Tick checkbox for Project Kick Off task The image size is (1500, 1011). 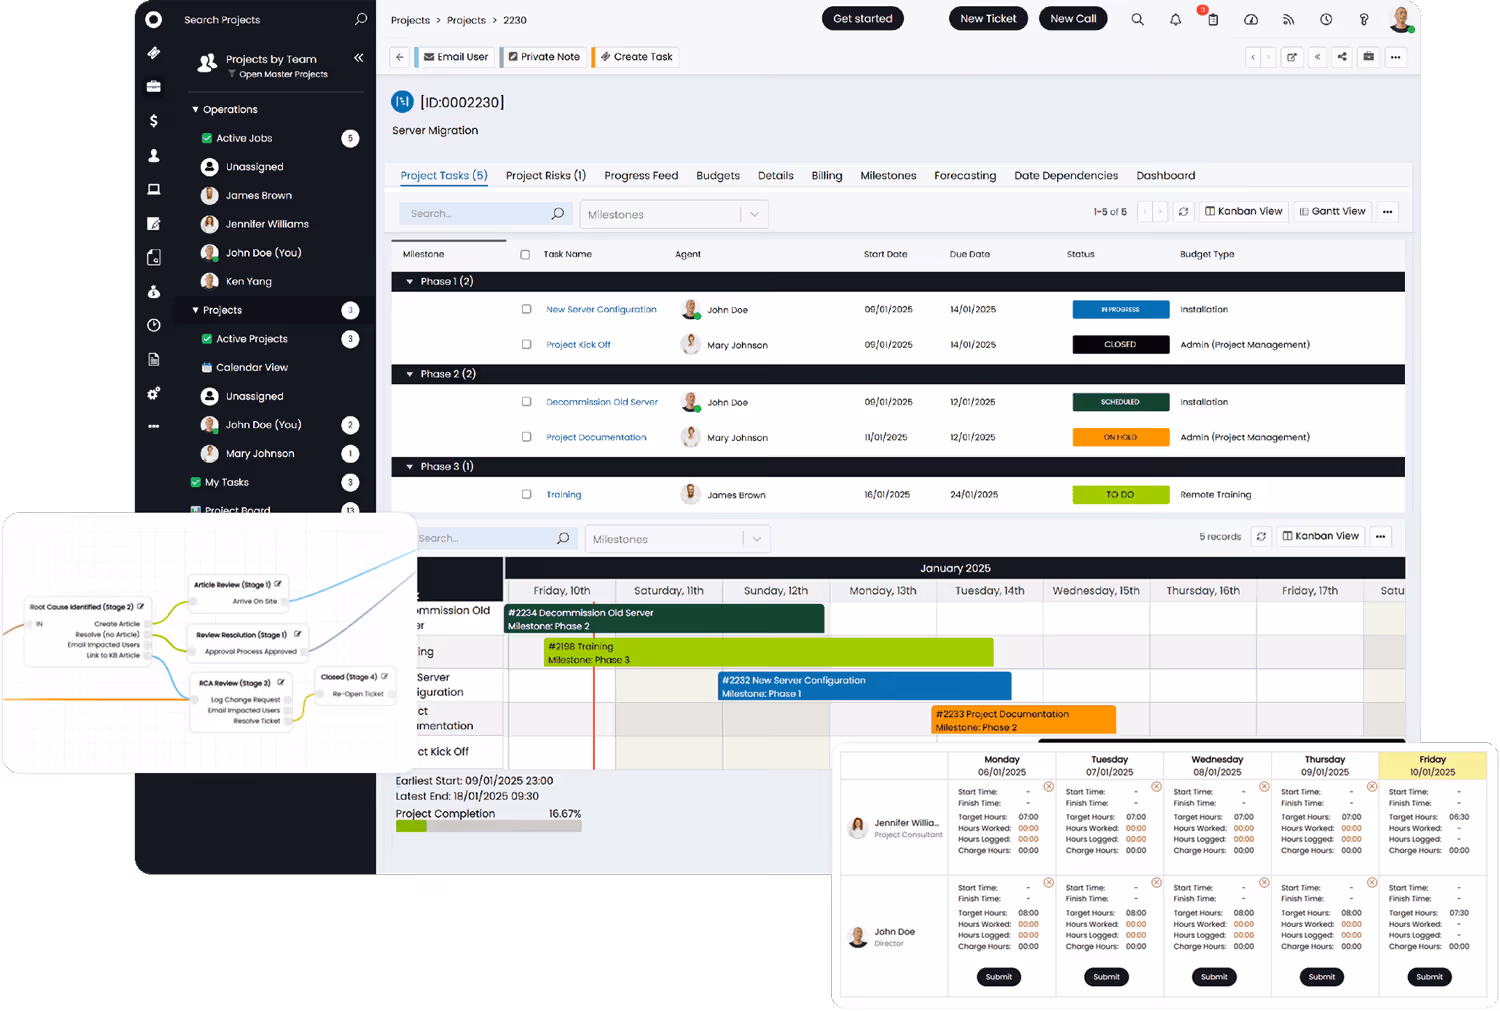[x=526, y=344]
